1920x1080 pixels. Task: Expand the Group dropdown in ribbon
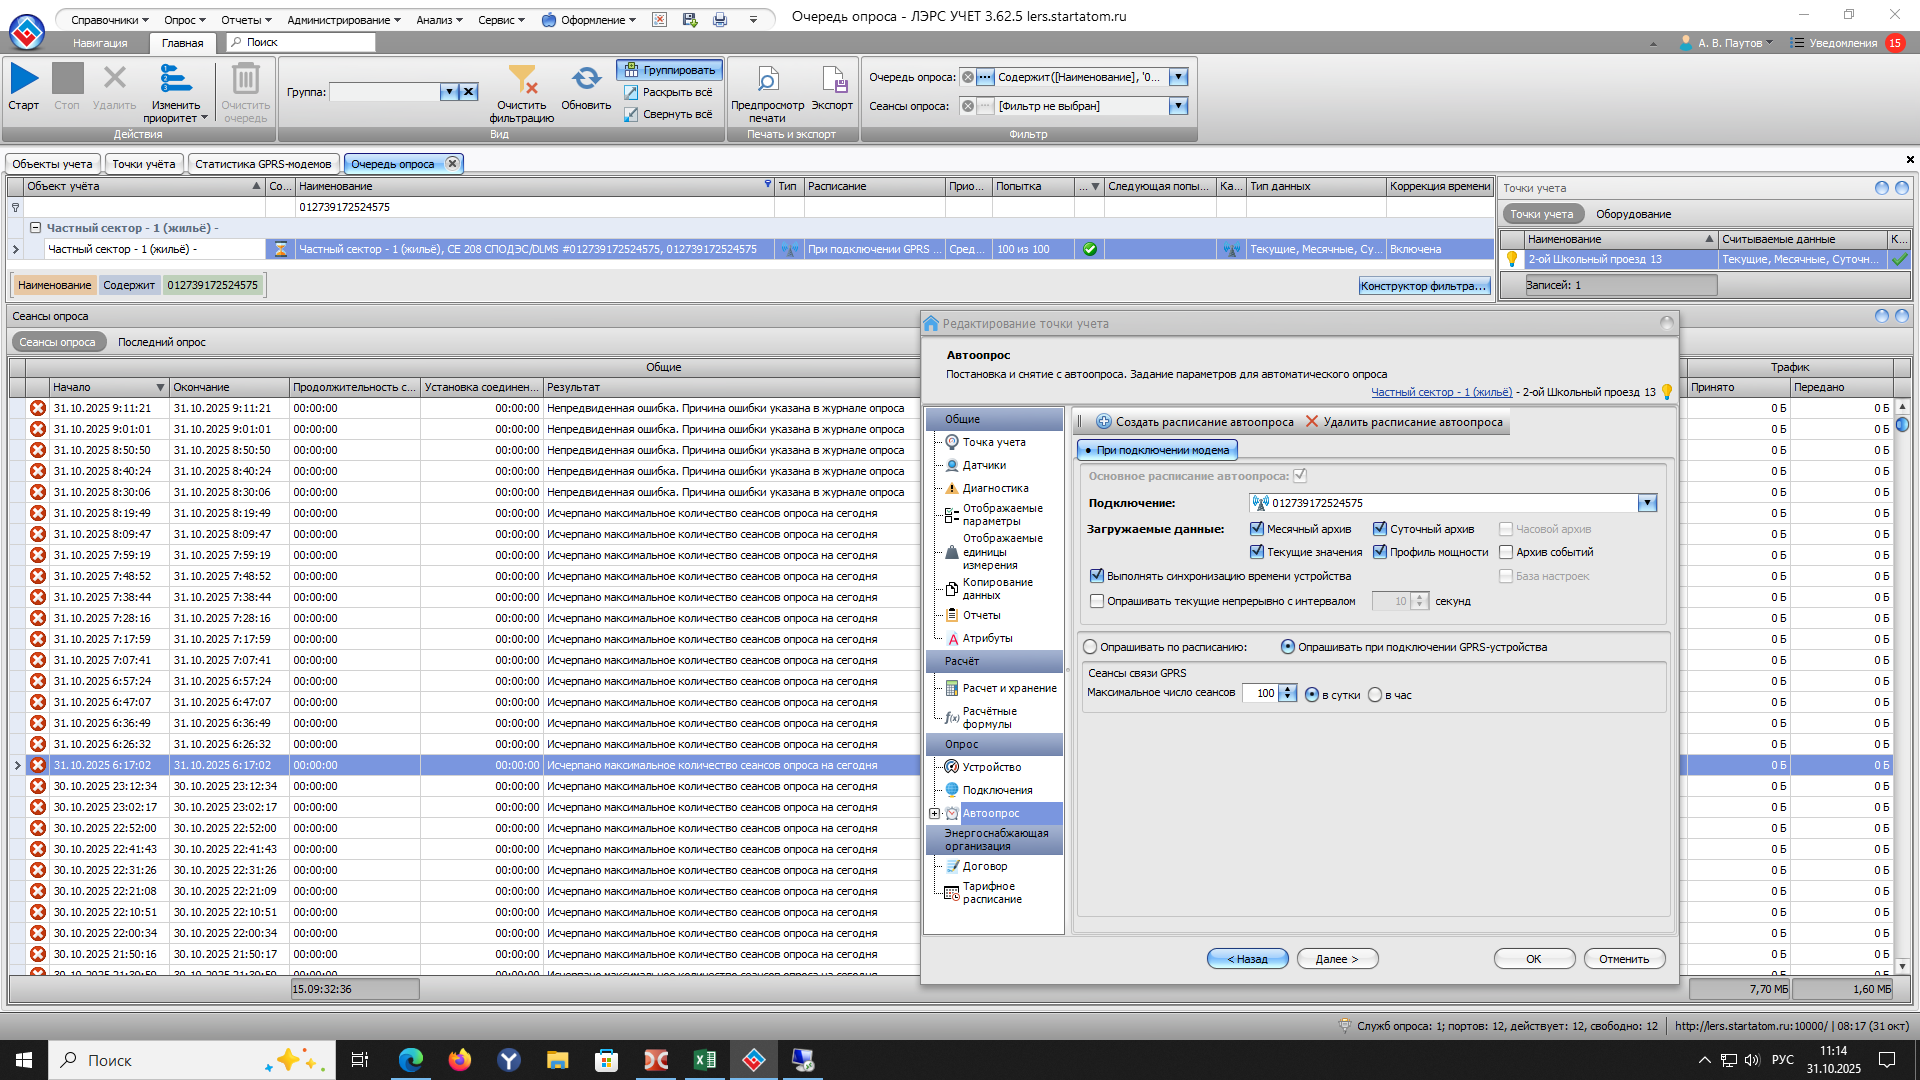coord(450,92)
